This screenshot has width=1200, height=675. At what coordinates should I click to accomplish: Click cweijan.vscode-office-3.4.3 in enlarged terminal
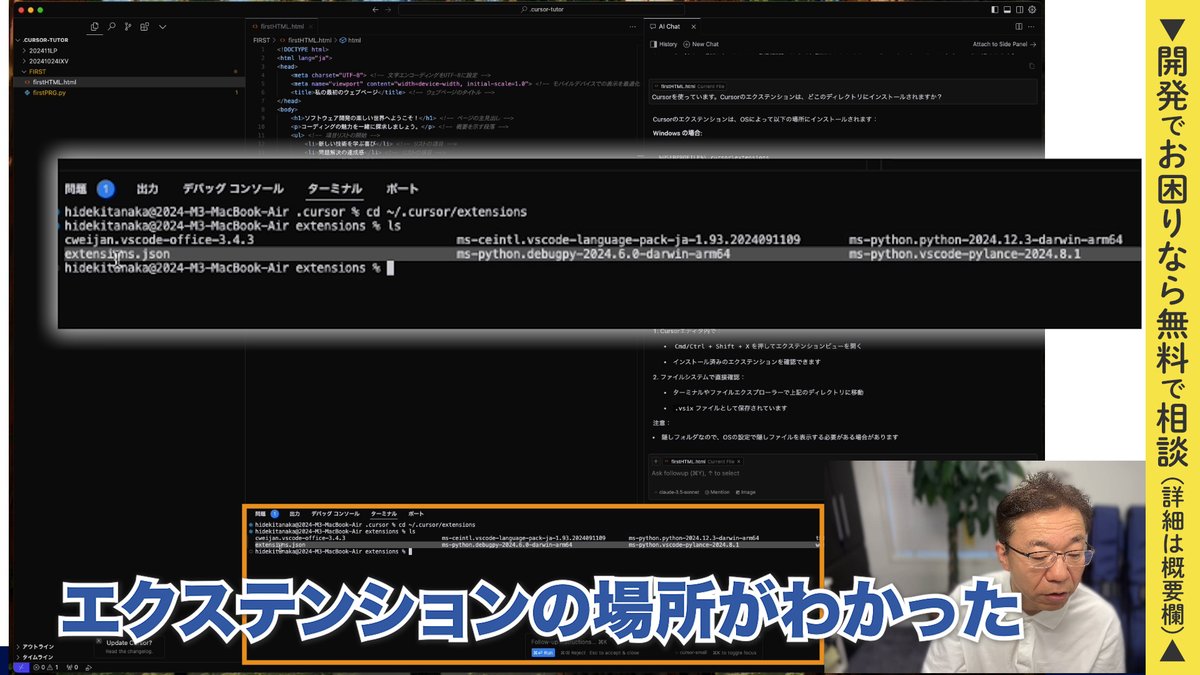point(159,240)
